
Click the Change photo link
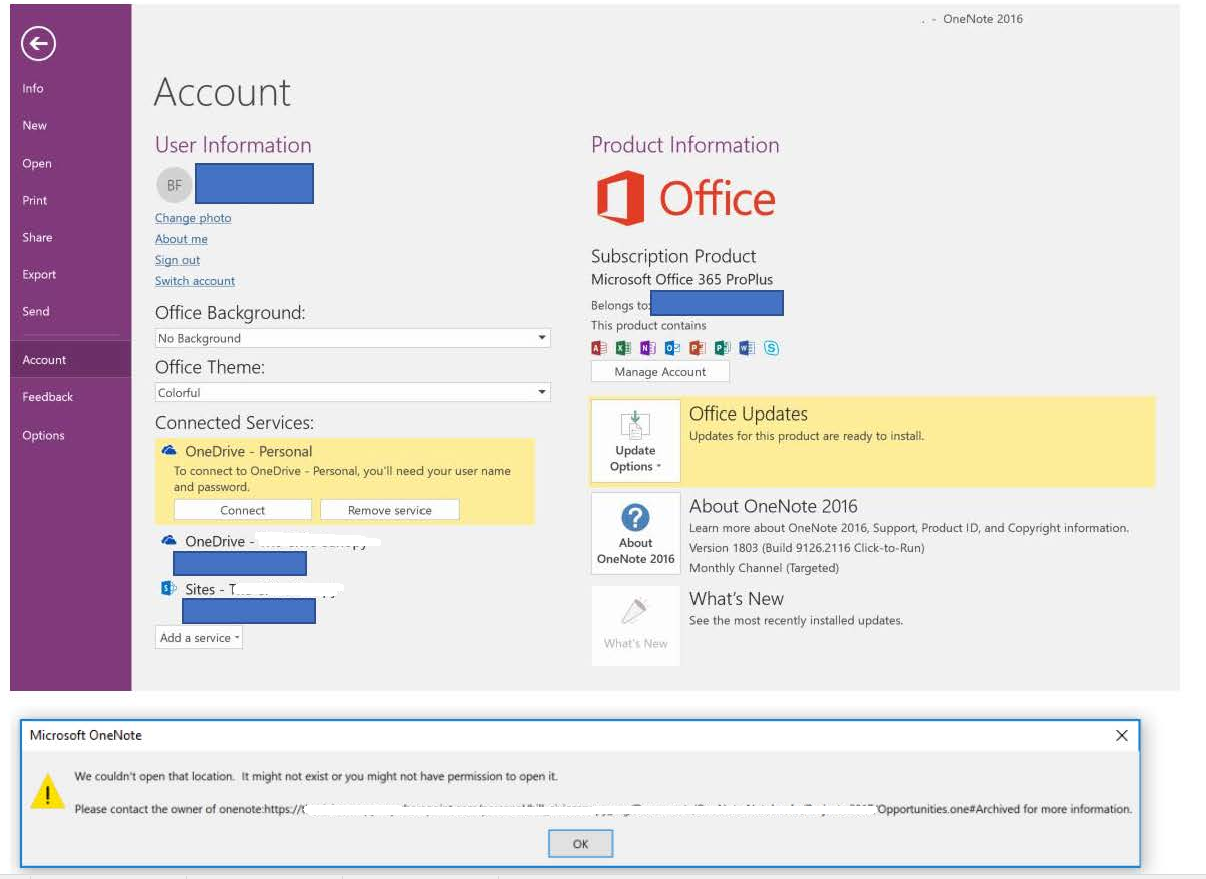coord(193,218)
